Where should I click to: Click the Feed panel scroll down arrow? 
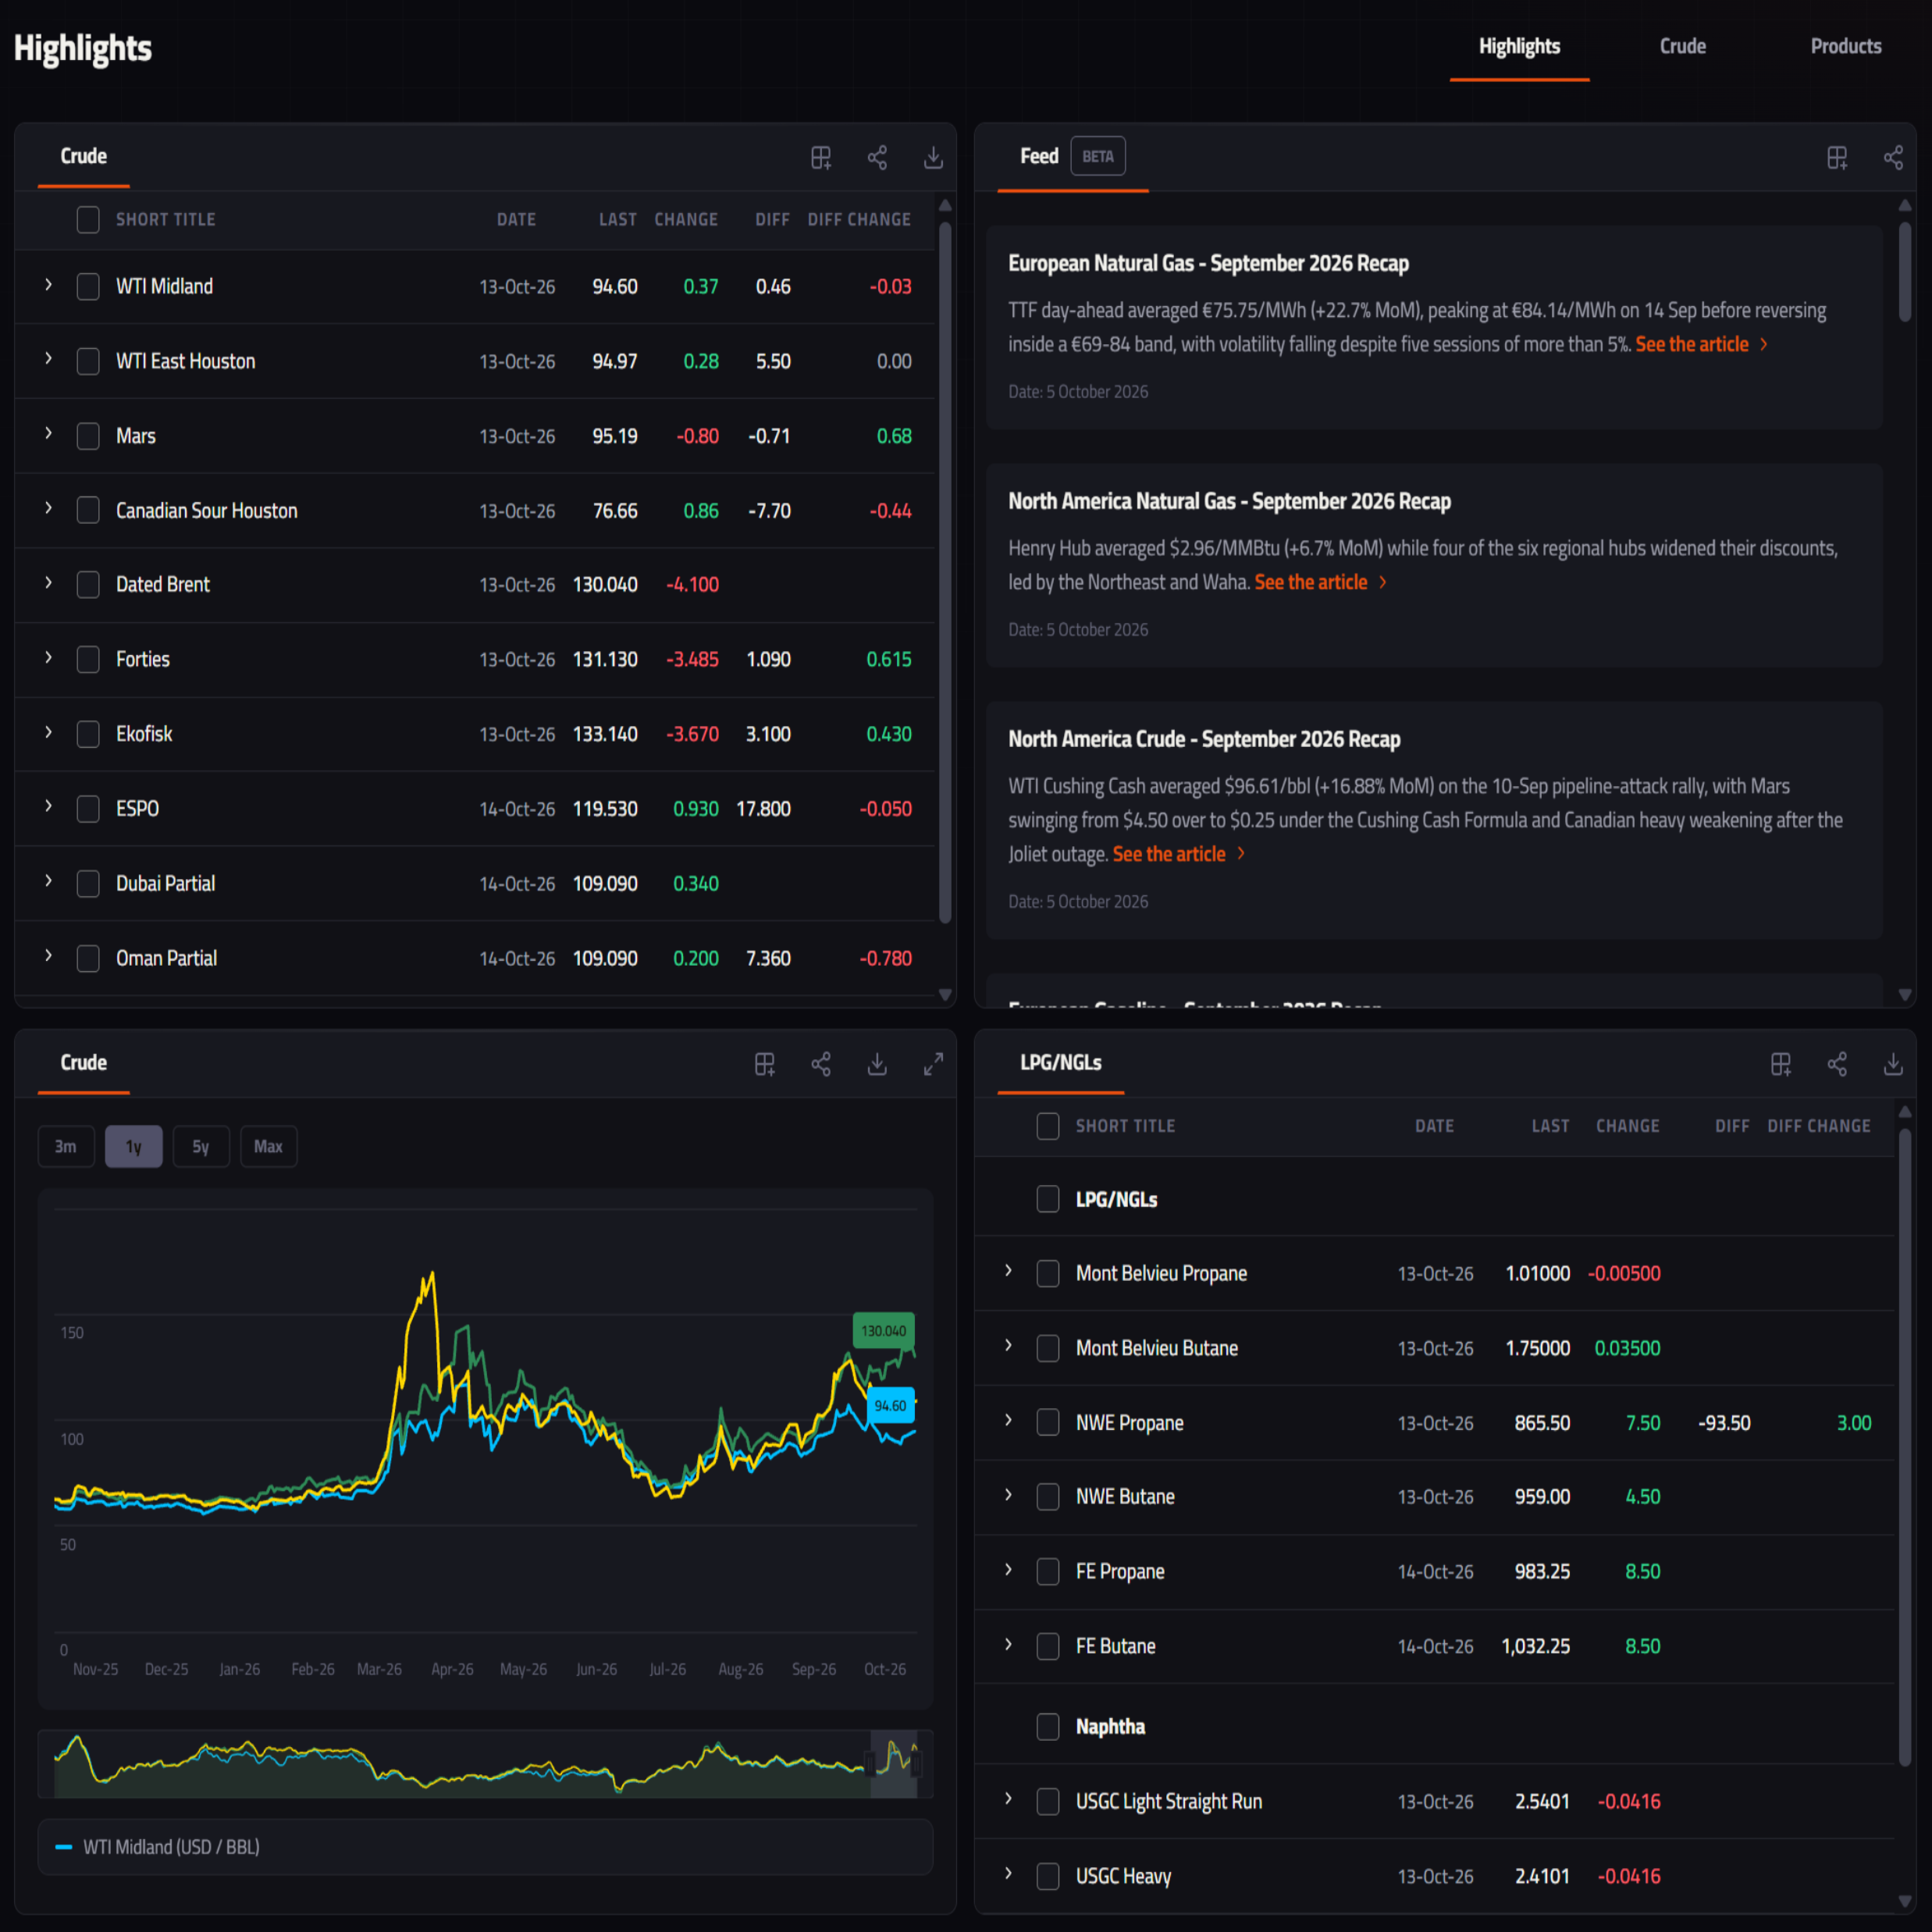(1905, 995)
